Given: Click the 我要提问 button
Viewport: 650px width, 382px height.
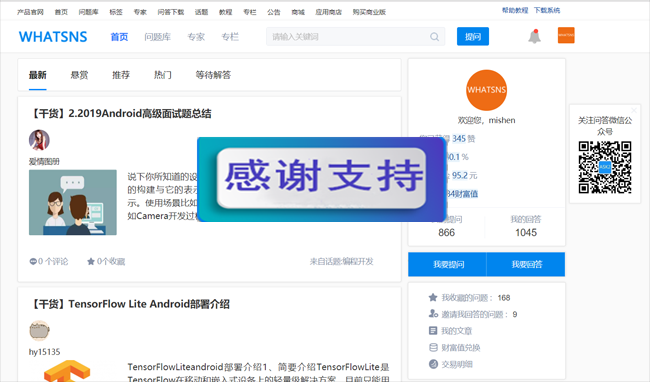Looking at the screenshot, I should 447,264.
